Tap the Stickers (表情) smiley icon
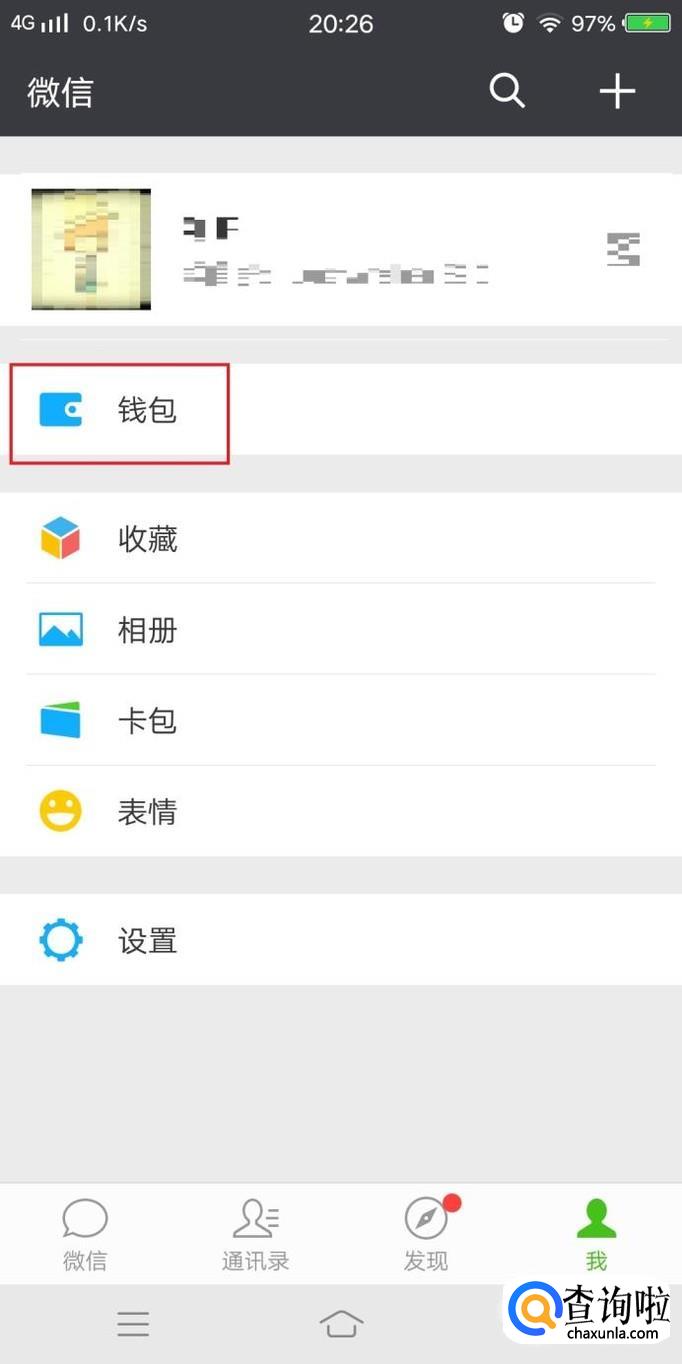Image resolution: width=682 pixels, height=1364 pixels. pos(60,811)
